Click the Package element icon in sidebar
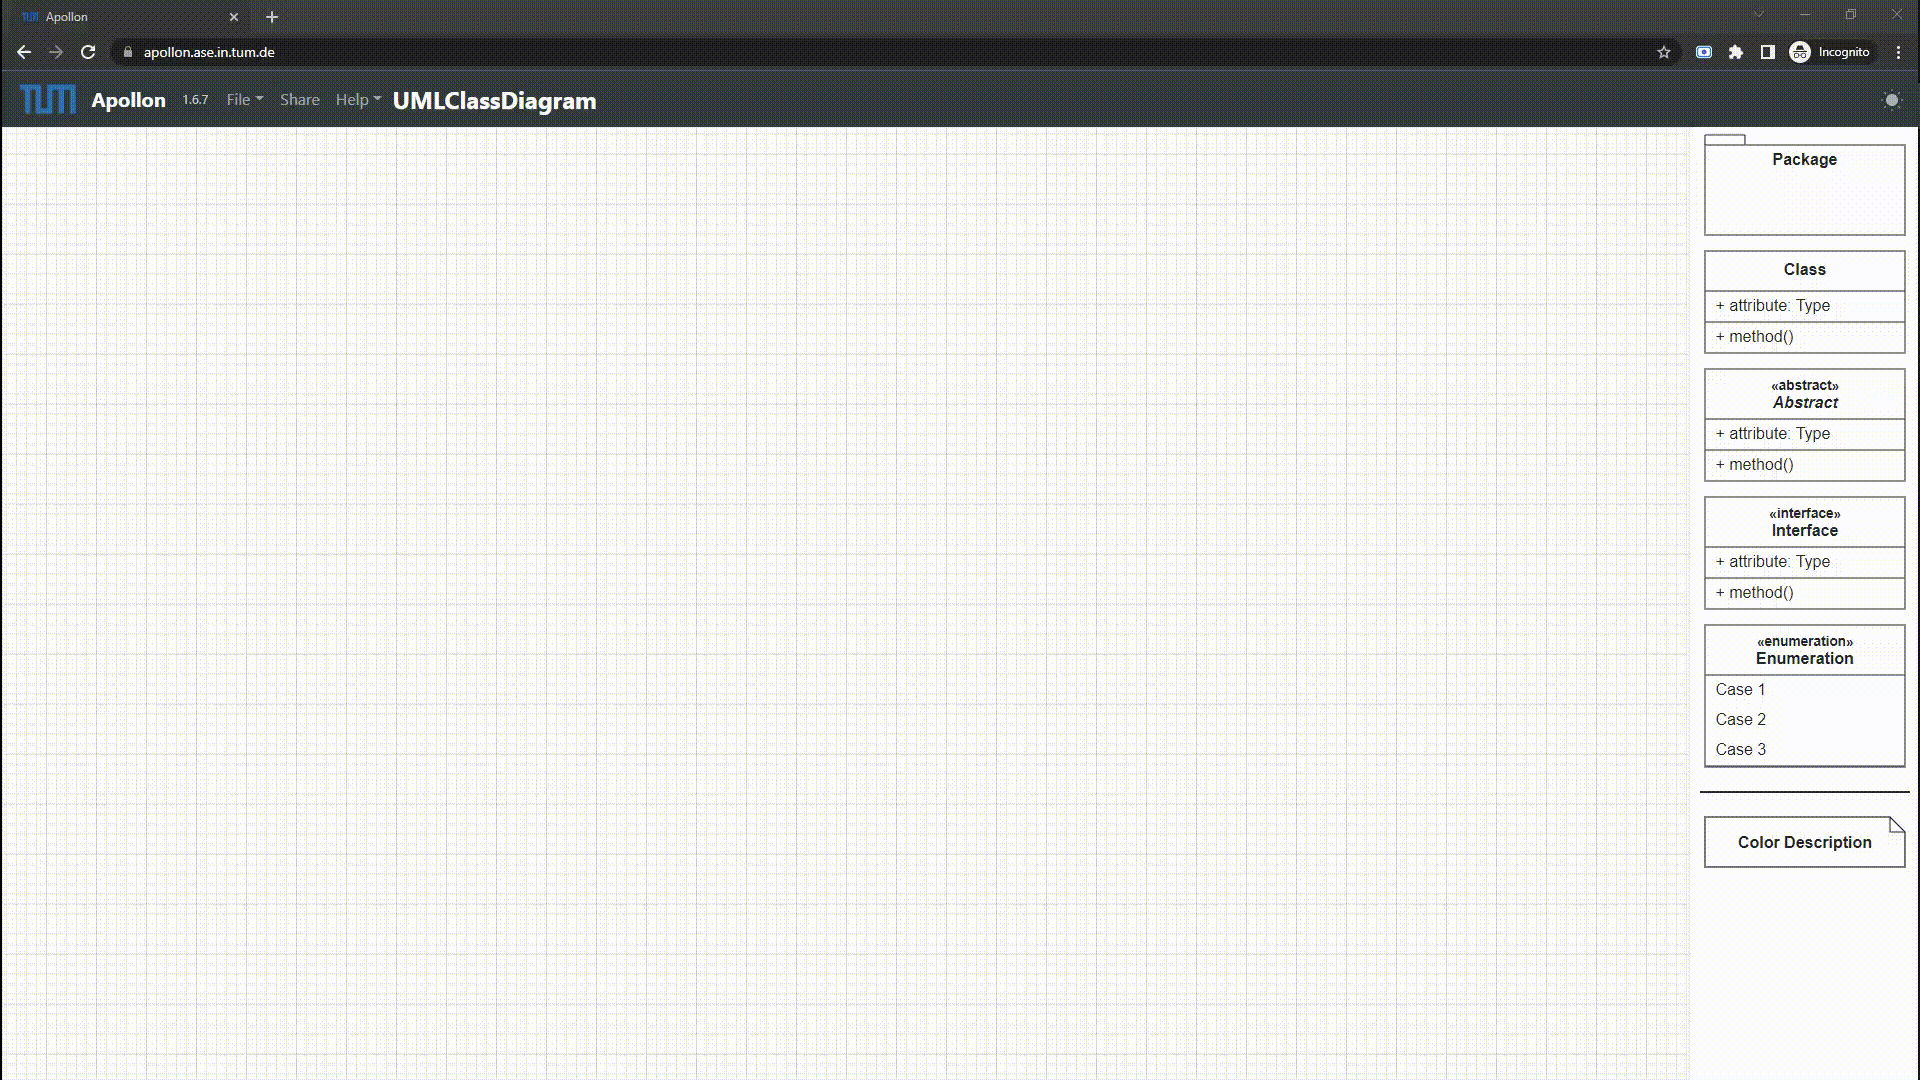 pos(1804,185)
